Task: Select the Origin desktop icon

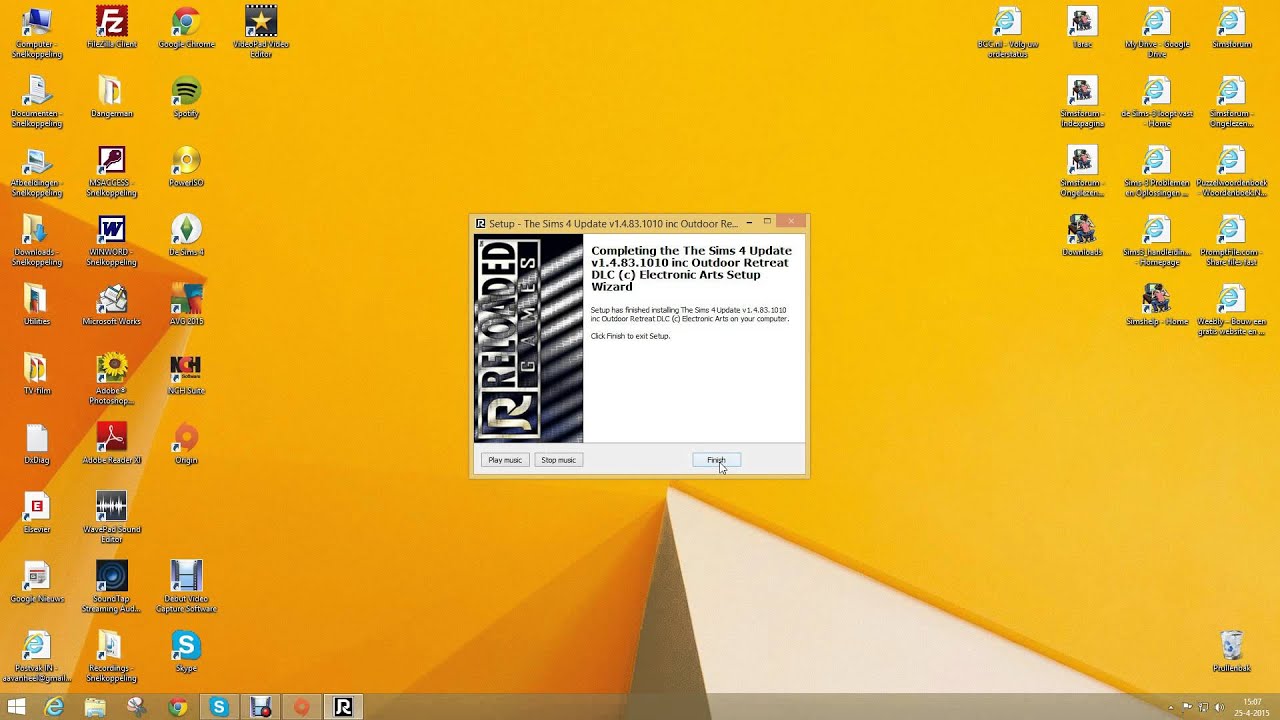Action: tap(186, 442)
